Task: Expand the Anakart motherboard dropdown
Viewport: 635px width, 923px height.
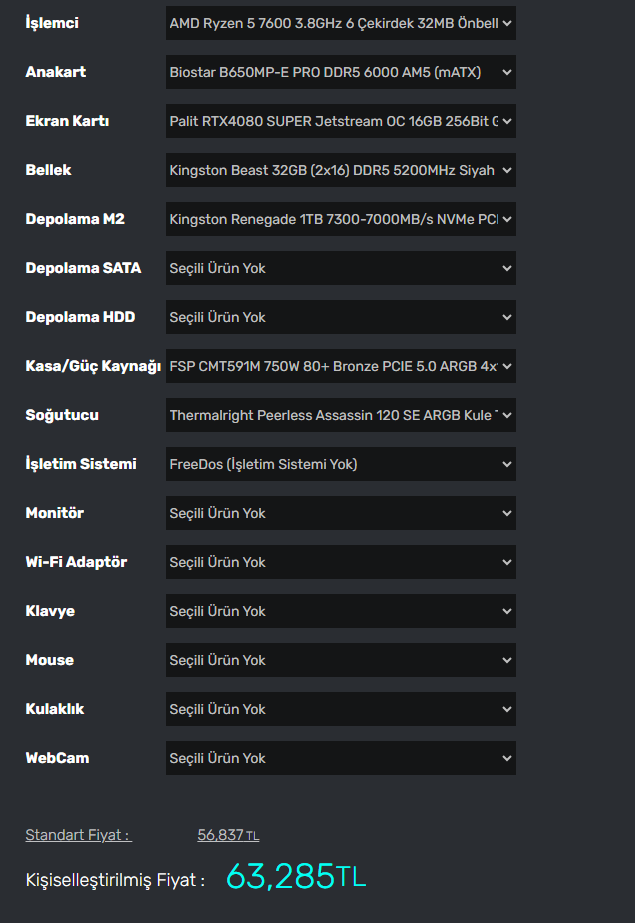Action: coord(340,72)
